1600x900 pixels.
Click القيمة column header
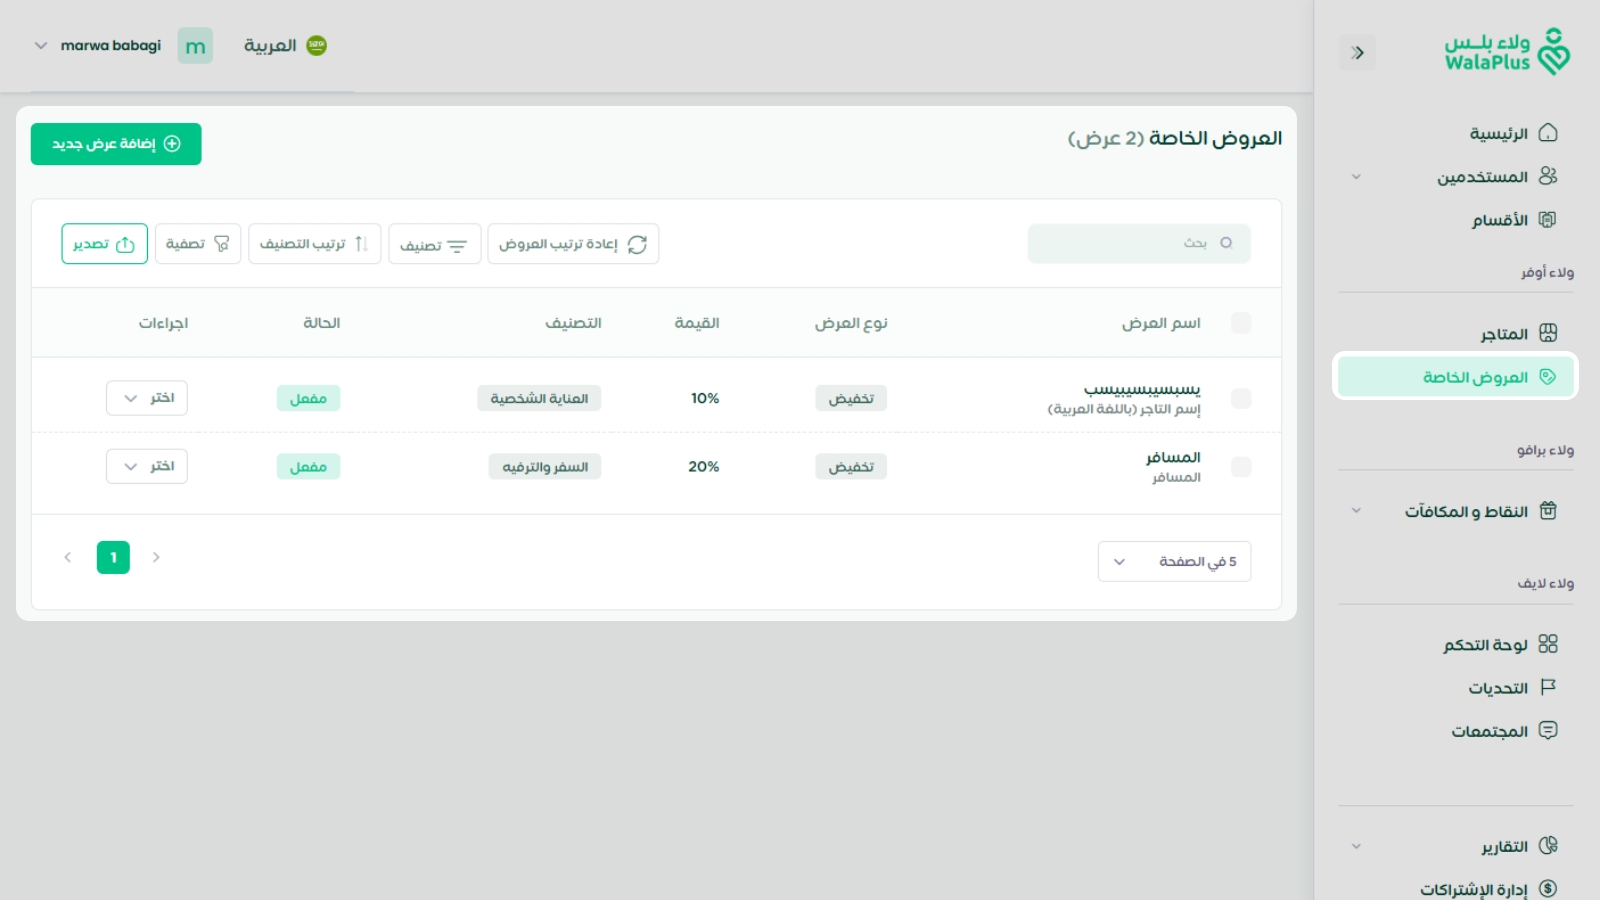pyautogui.click(x=697, y=323)
